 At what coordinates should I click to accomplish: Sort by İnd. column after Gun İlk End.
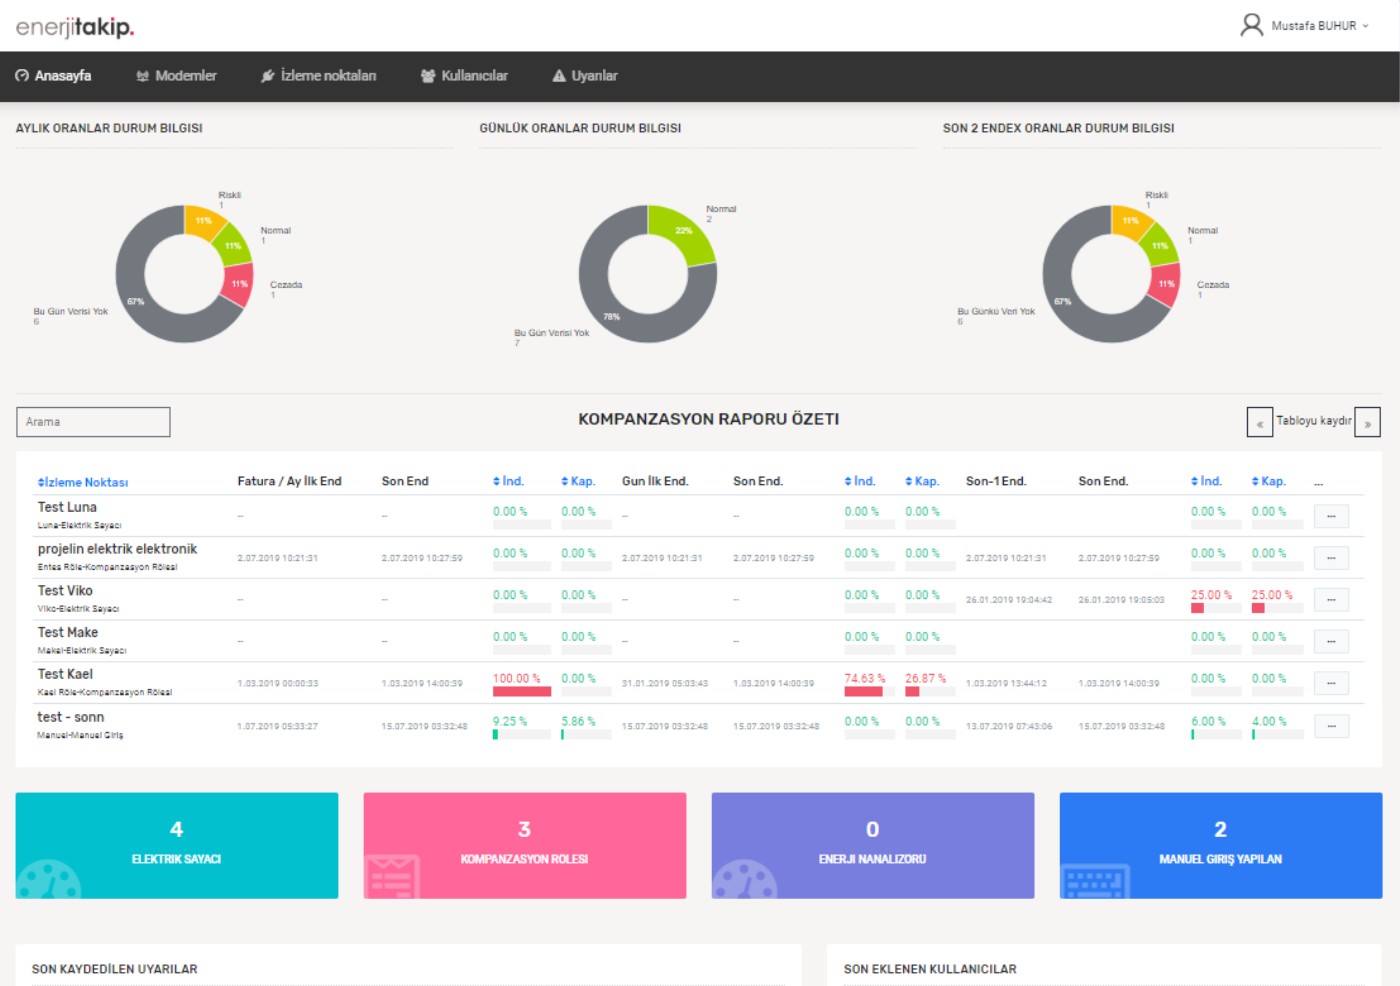click(x=860, y=481)
